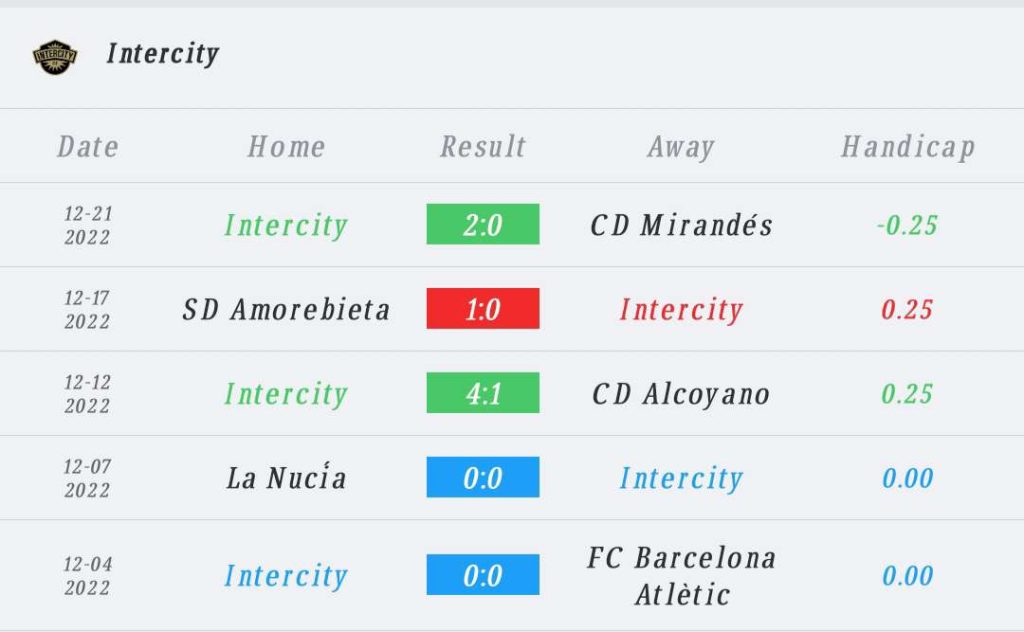Select the 12-21 2022 match date
This screenshot has width=1024, height=632.
(x=88, y=225)
